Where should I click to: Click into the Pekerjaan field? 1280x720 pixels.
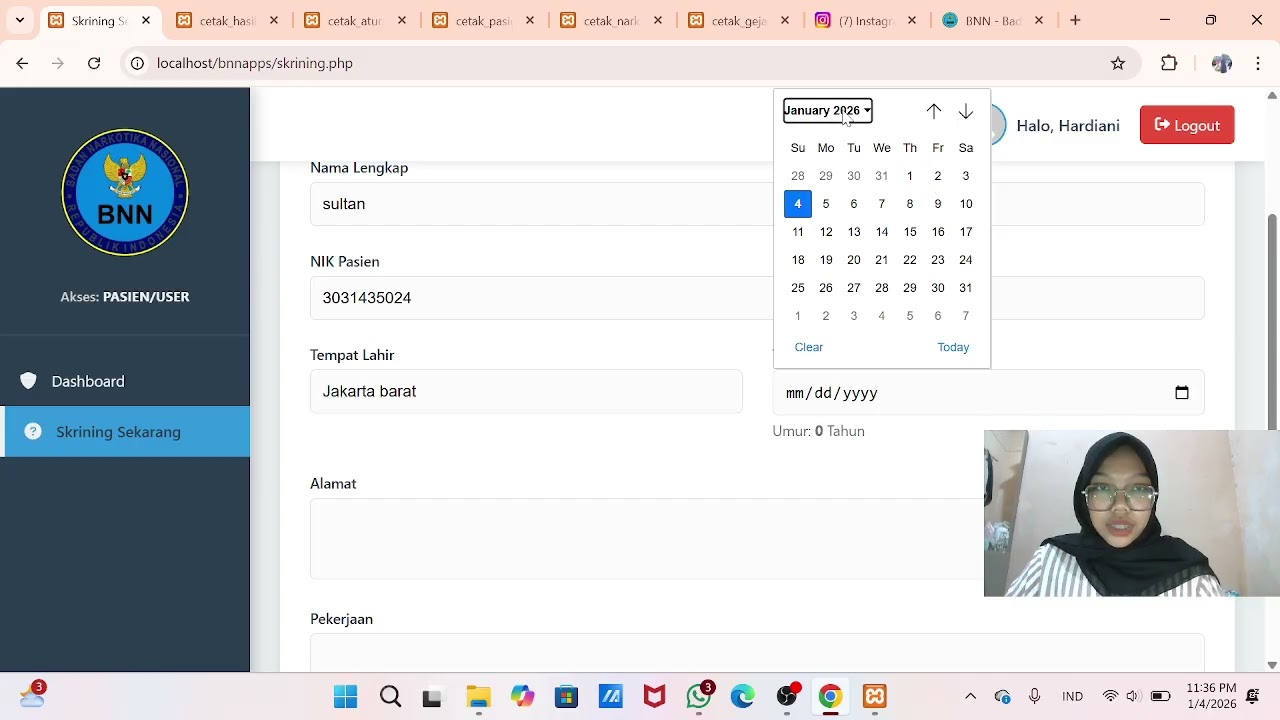coord(757,652)
